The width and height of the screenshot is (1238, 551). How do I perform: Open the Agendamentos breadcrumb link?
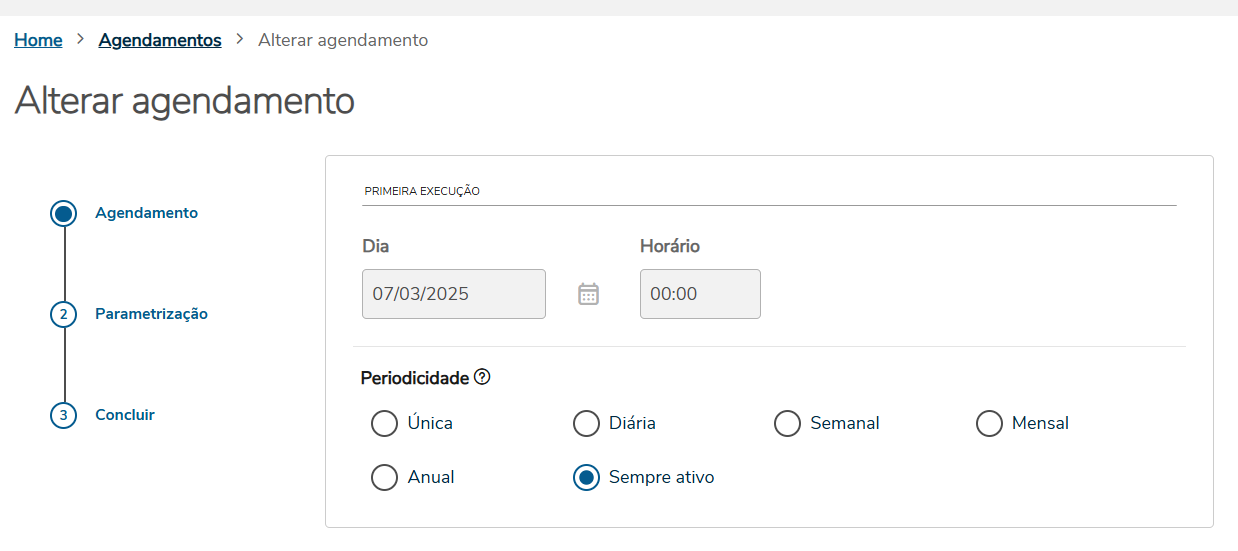point(160,40)
